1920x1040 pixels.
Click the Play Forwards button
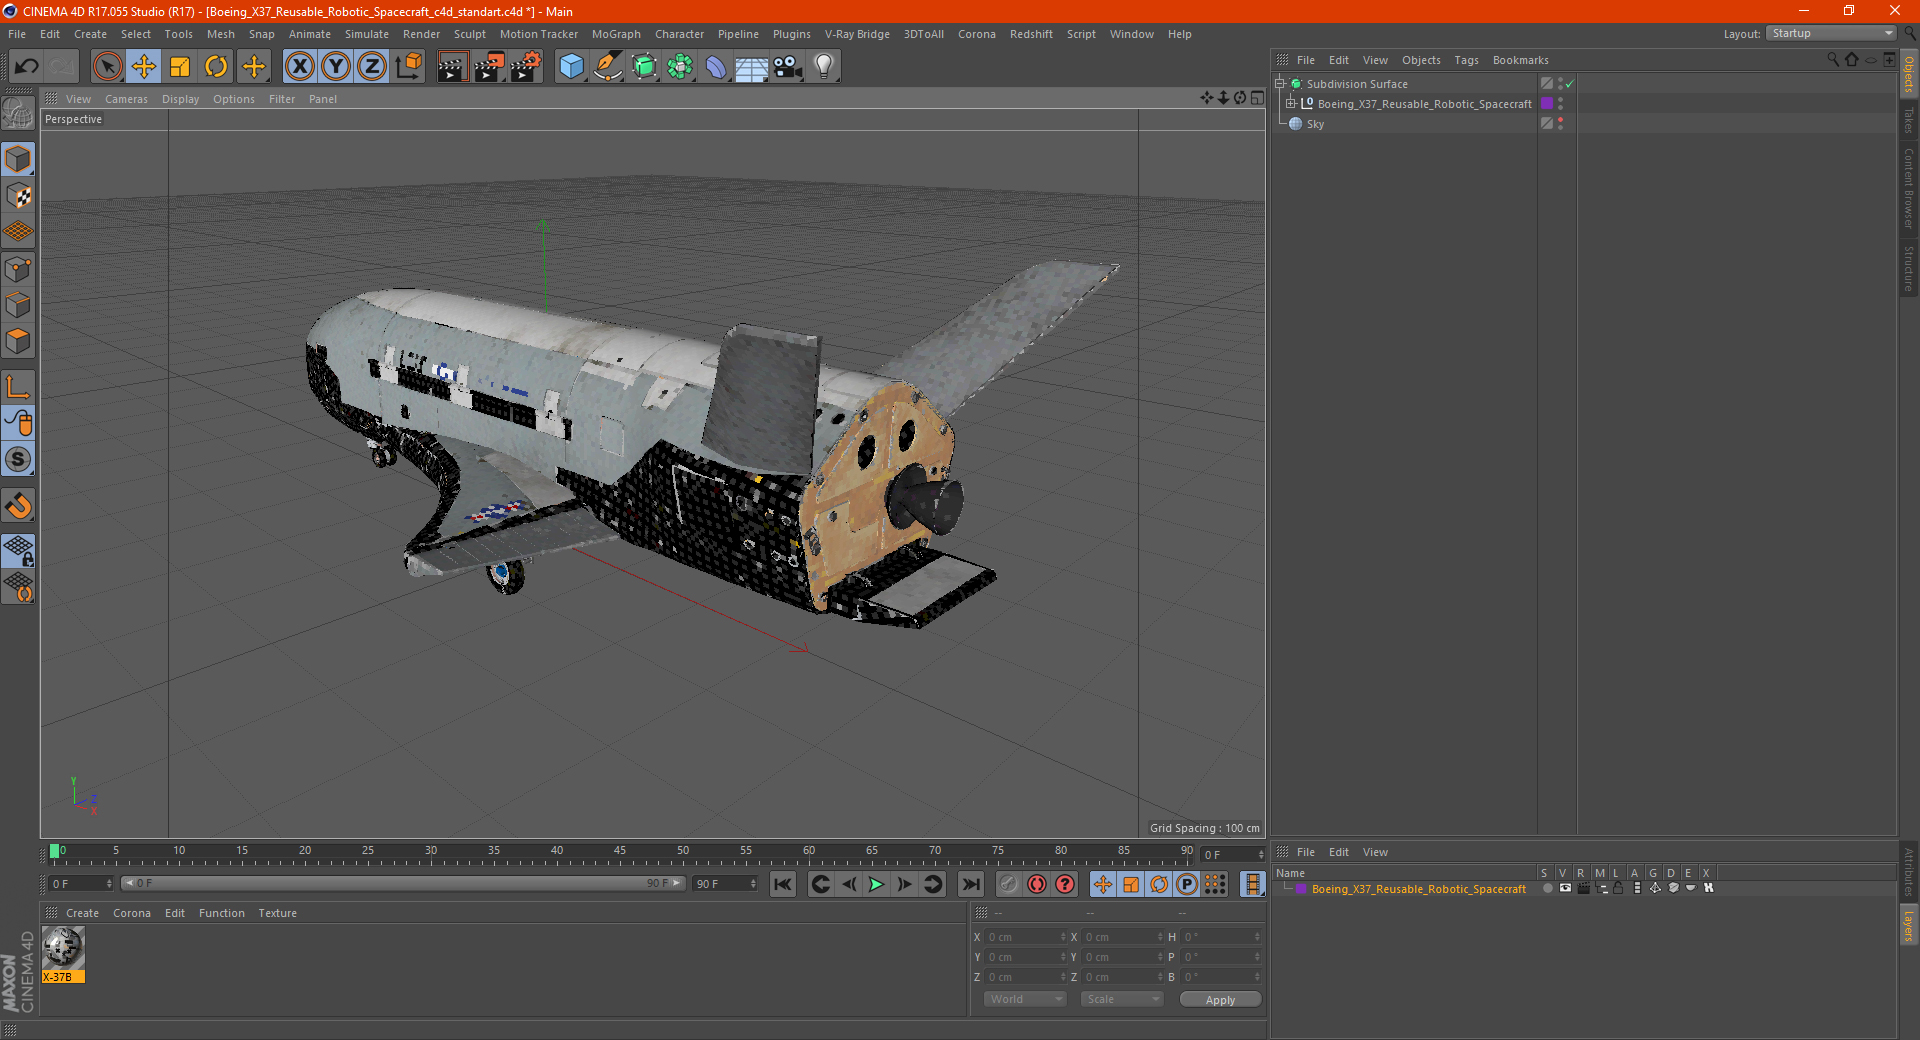876,884
